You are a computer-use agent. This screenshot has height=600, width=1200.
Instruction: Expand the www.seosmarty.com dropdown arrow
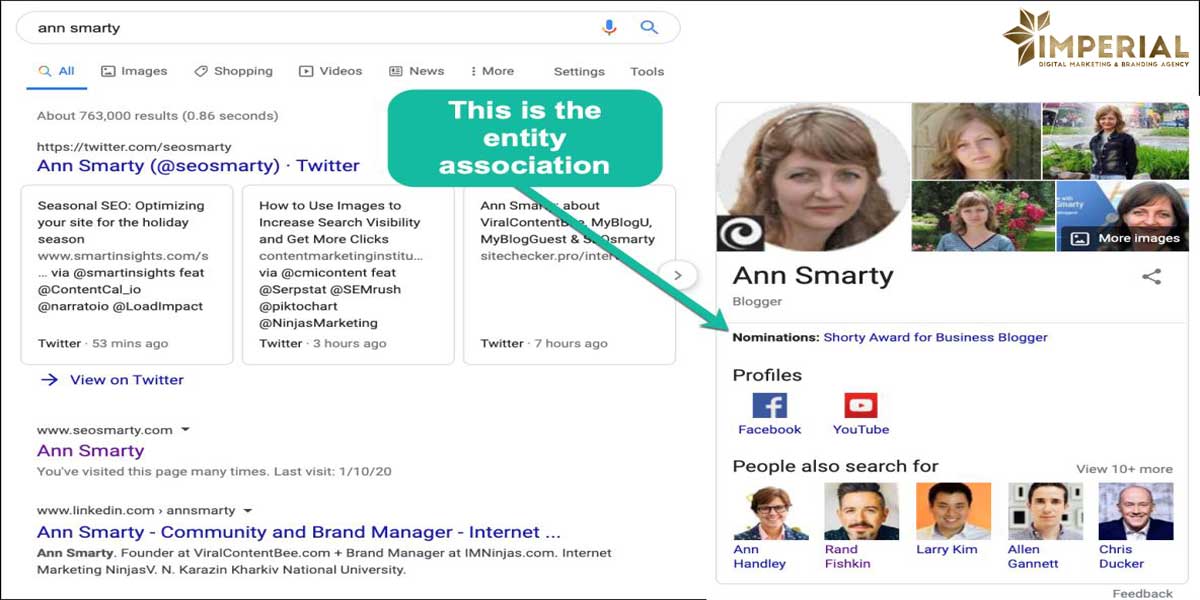185,430
